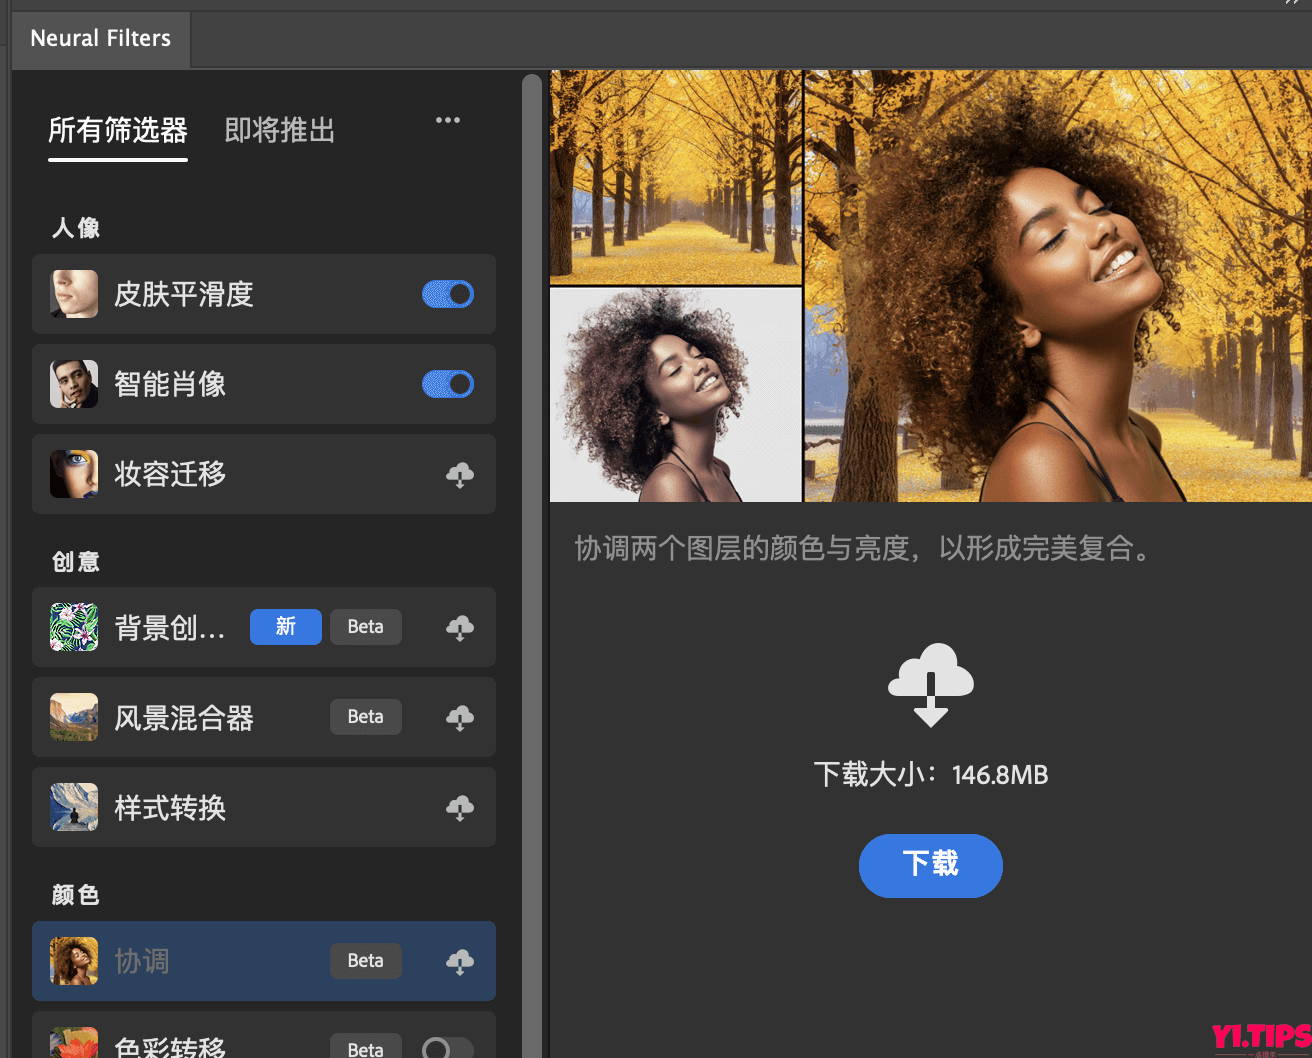Select the 所有筛选器 tab
This screenshot has height=1058, width=1312.
click(117, 131)
